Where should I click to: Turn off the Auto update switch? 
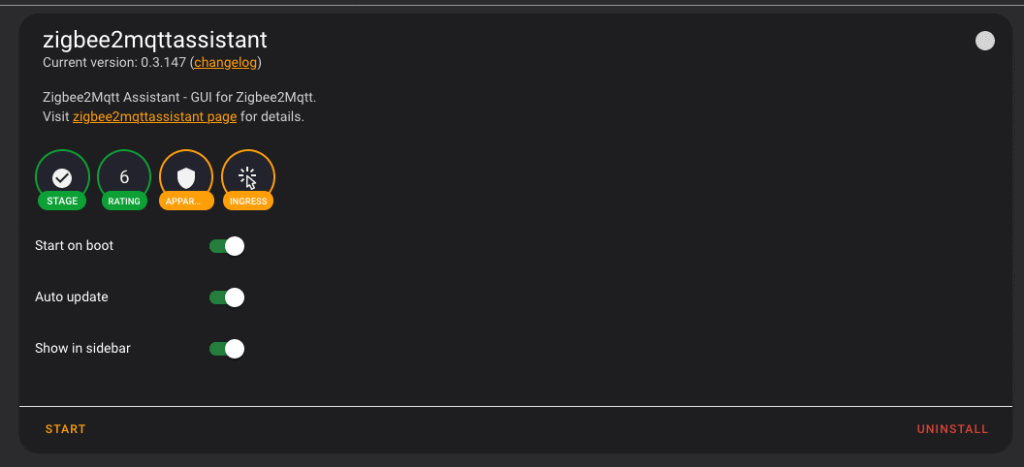point(227,297)
